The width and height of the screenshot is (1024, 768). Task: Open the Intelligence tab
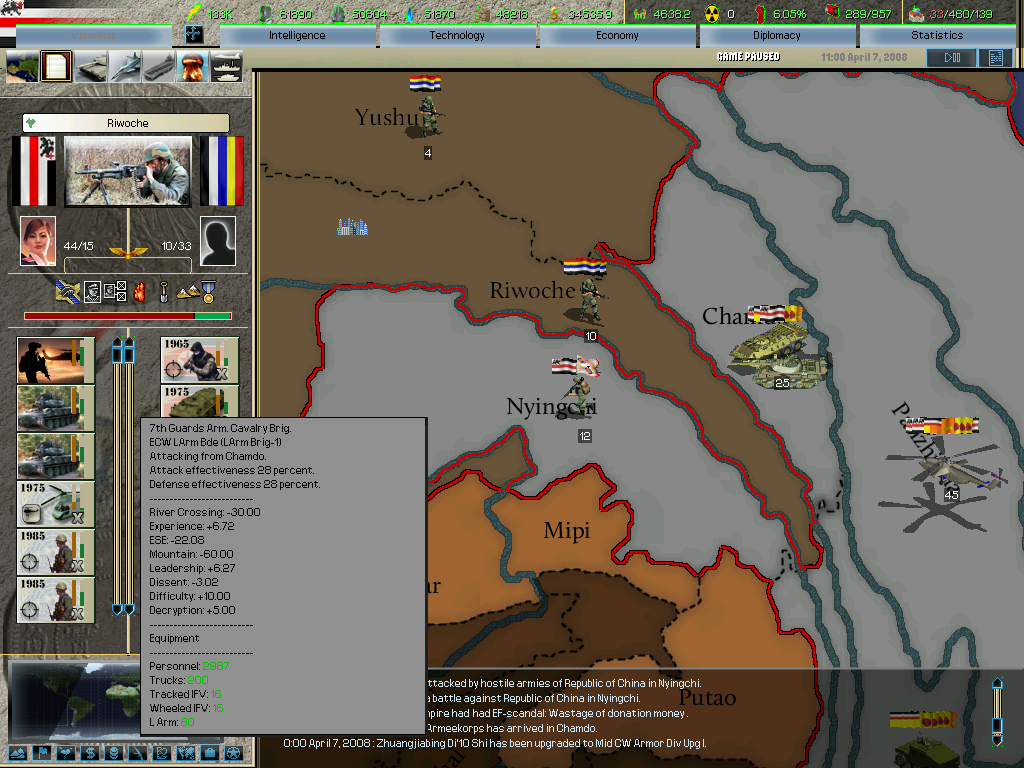click(x=297, y=35)
